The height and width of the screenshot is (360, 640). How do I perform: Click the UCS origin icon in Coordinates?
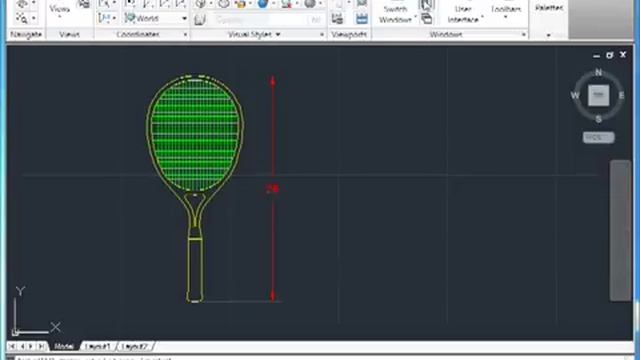tap(131, 4)
